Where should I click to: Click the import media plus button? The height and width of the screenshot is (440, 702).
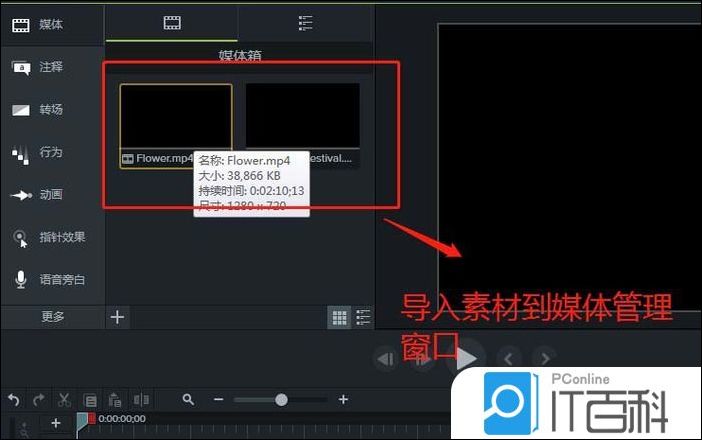[x=117, y=317]
